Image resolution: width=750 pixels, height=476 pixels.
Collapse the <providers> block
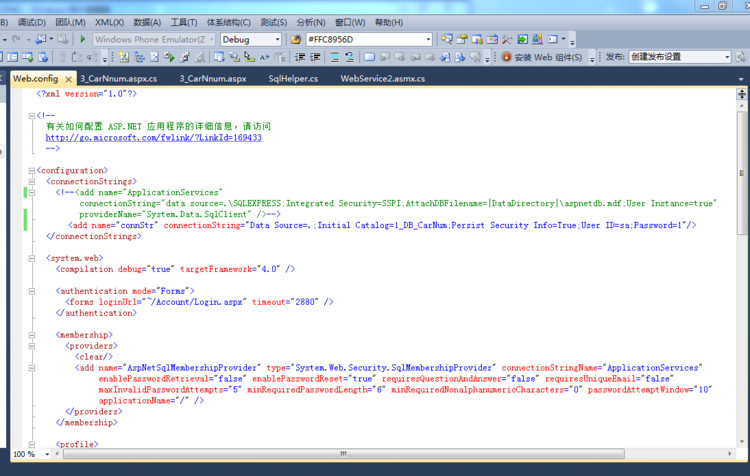point(32,346)
